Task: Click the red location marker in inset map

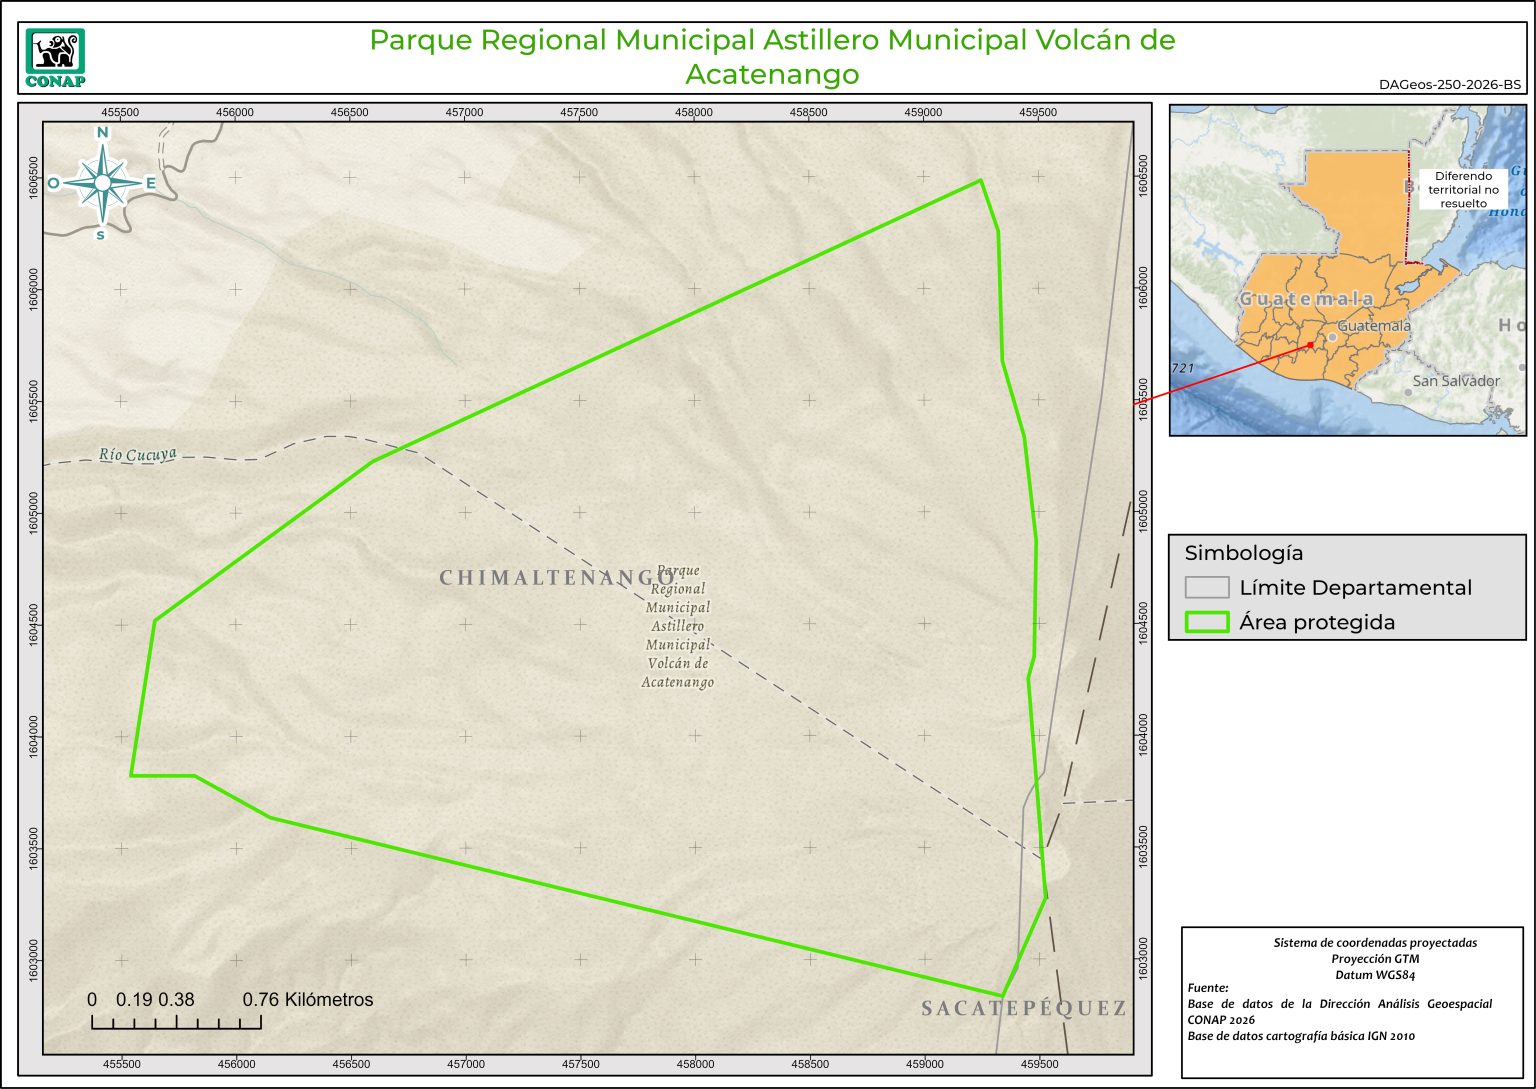Action: [1310, 345]
